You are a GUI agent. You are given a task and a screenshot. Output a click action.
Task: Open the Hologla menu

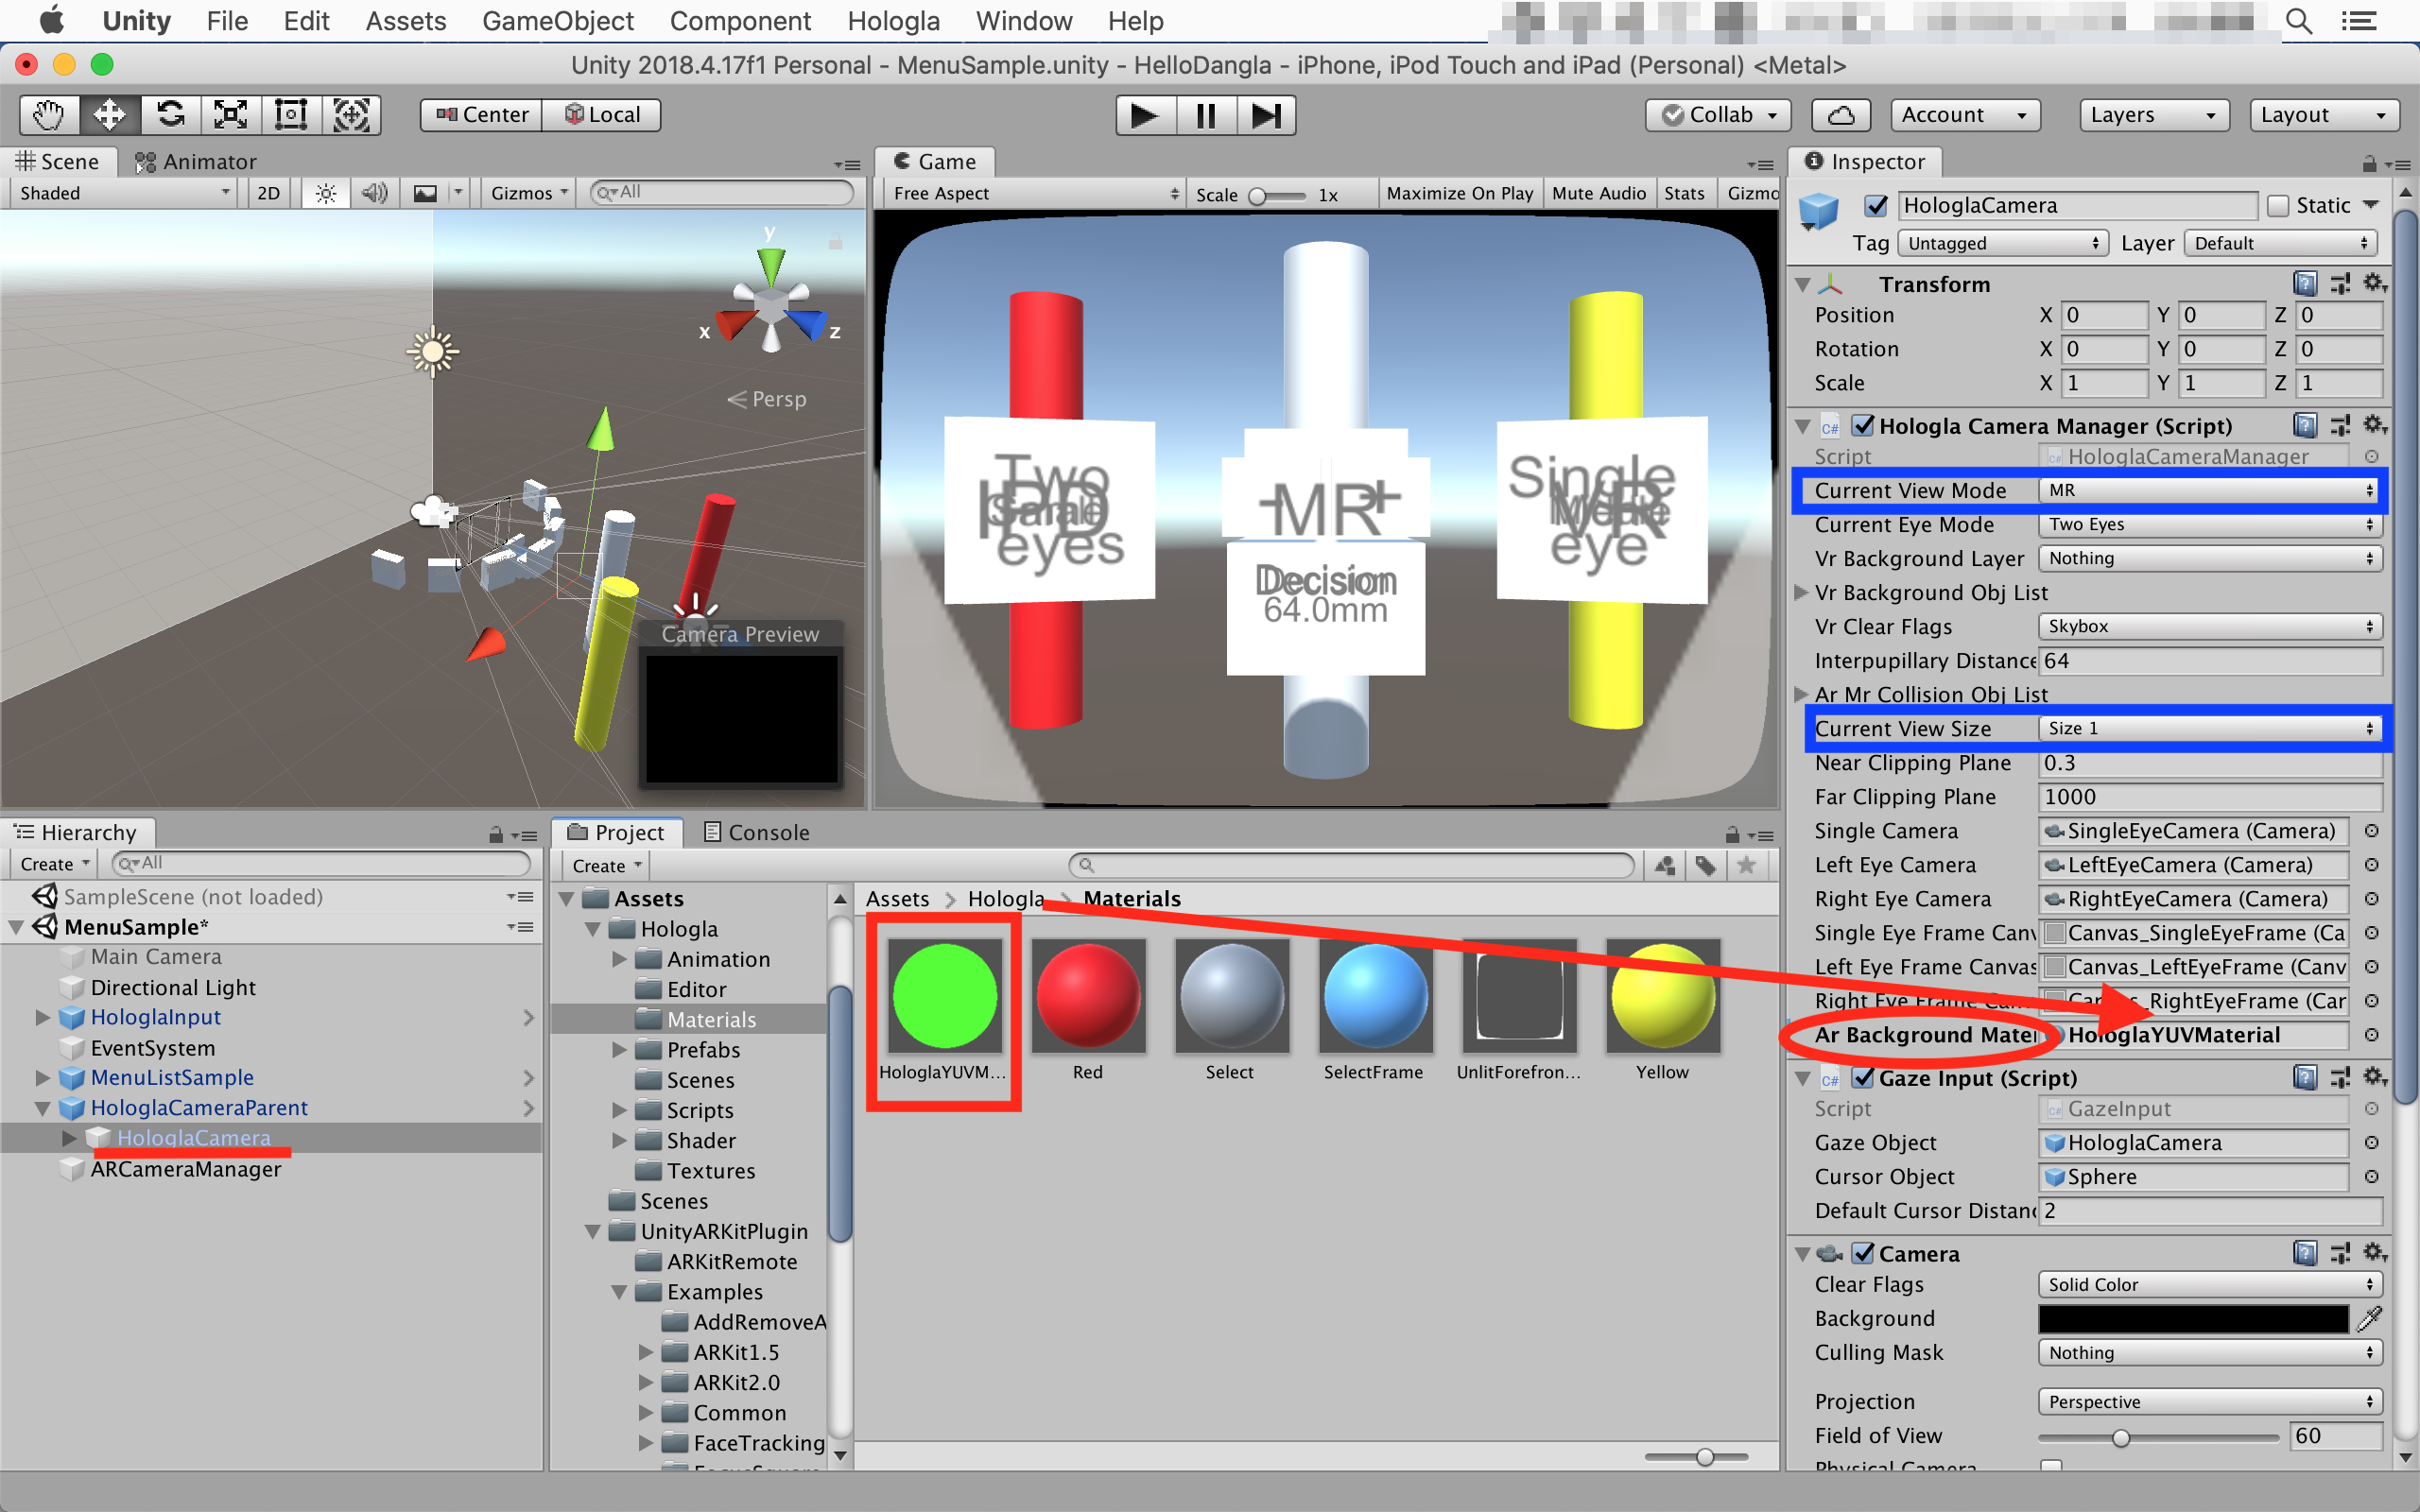click(x=892, y=21)
